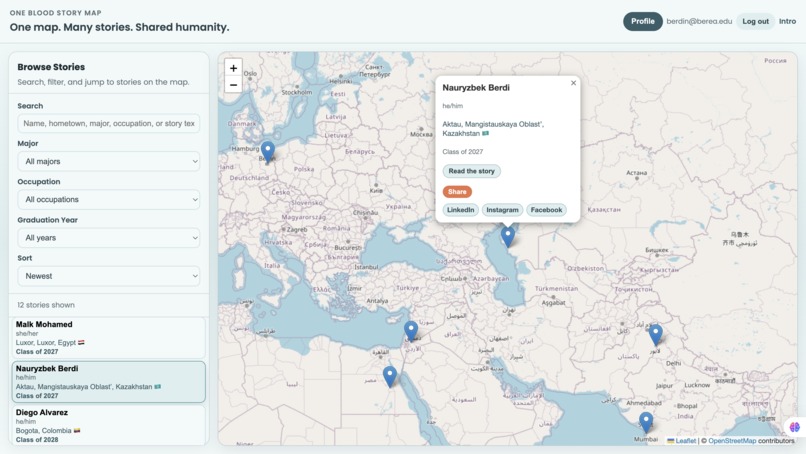Click the 'ONE BLOOD STORY MAP' title
This screenshot has width=806, height=454.
click(56, 13)
